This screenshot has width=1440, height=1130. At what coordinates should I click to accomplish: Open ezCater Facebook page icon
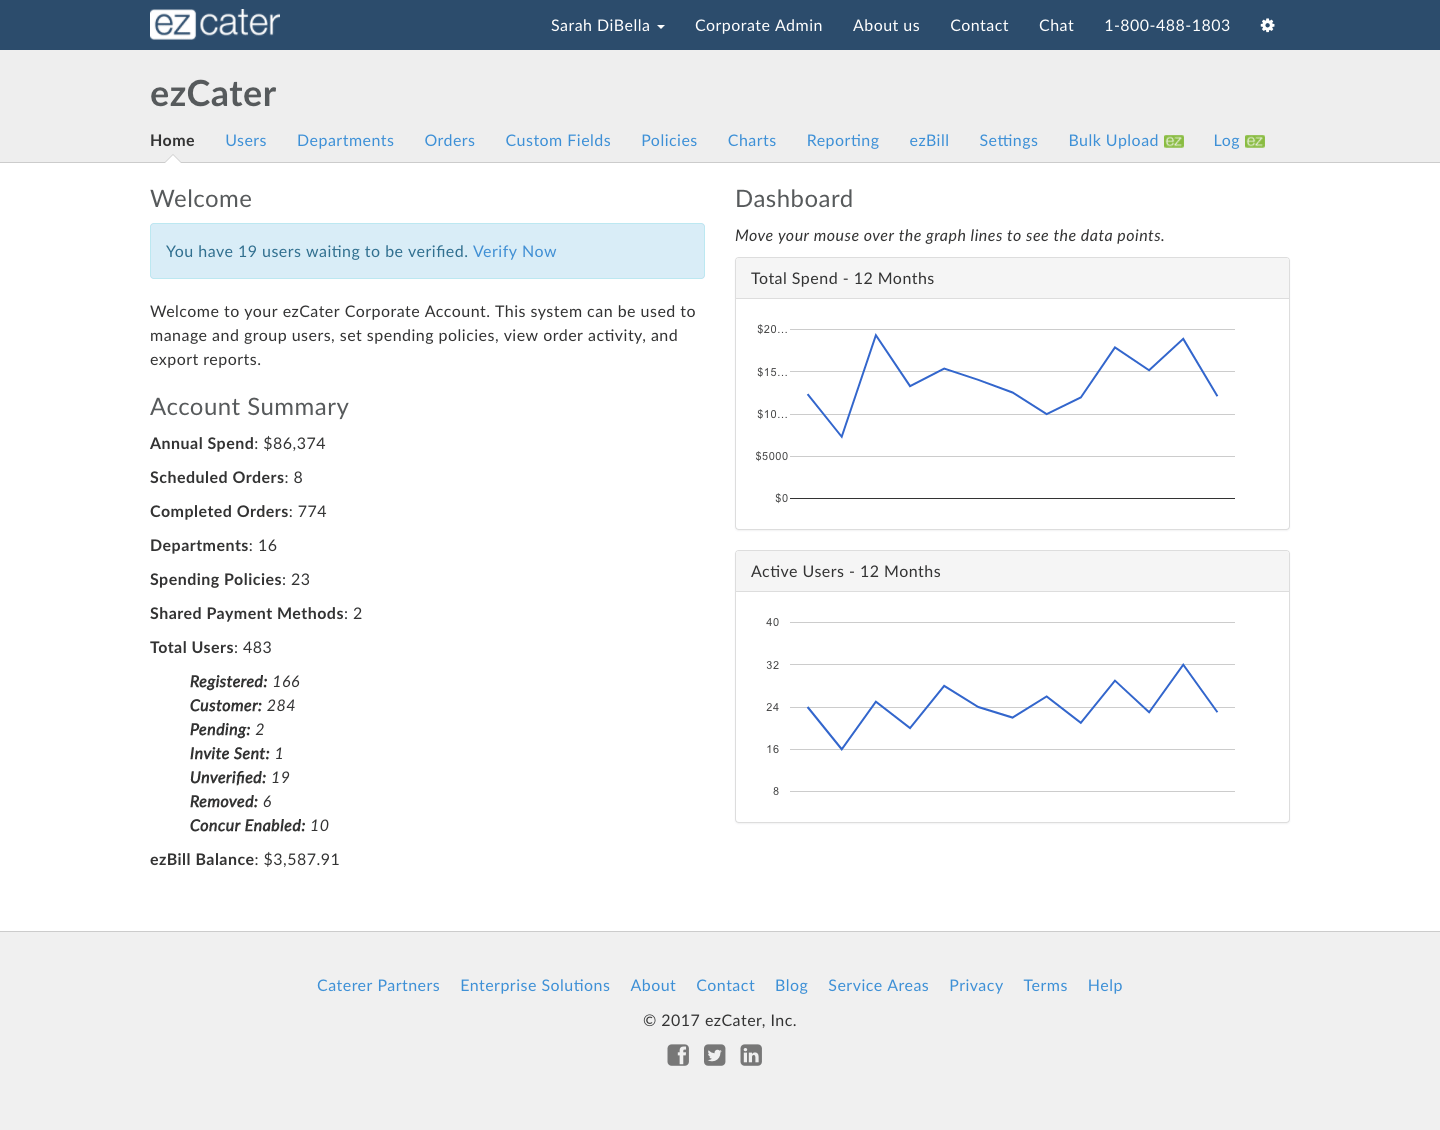678,1055
